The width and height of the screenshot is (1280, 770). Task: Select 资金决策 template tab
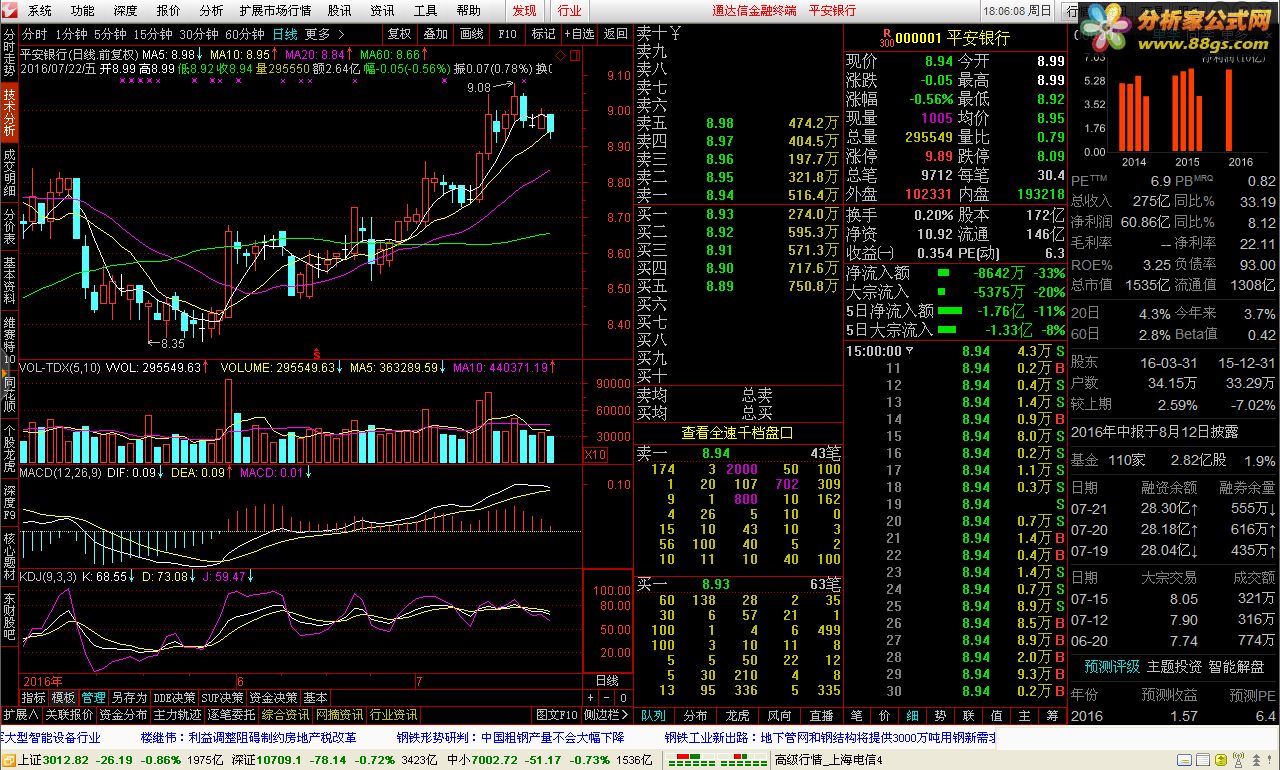click(x=274, y=698)
